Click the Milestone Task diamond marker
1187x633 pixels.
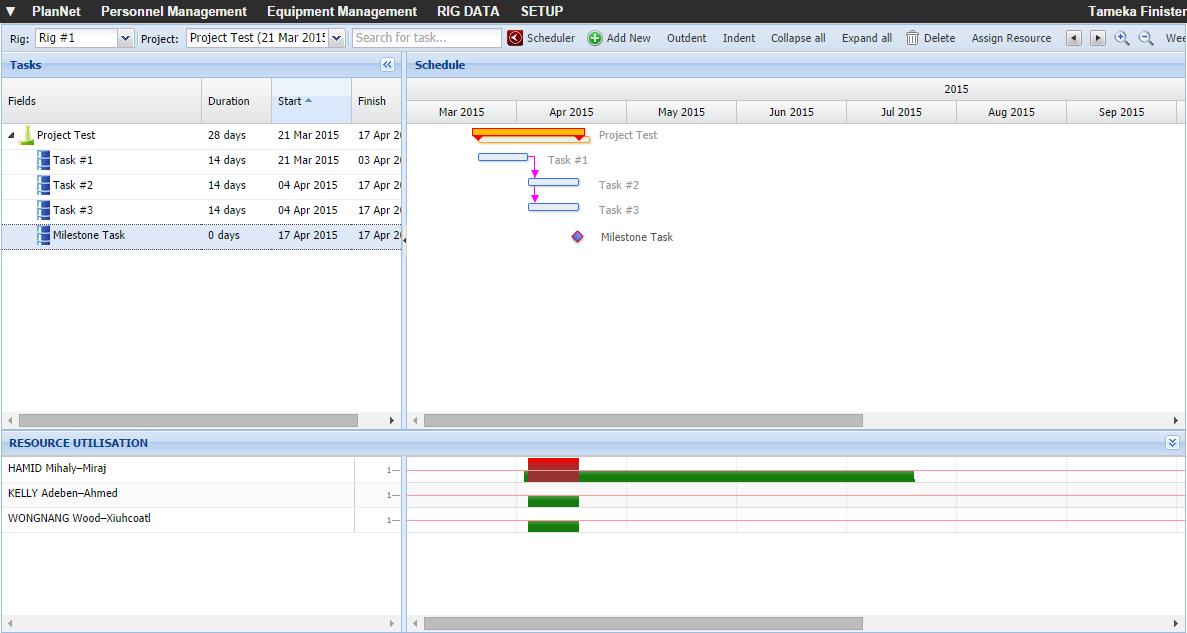577,237
